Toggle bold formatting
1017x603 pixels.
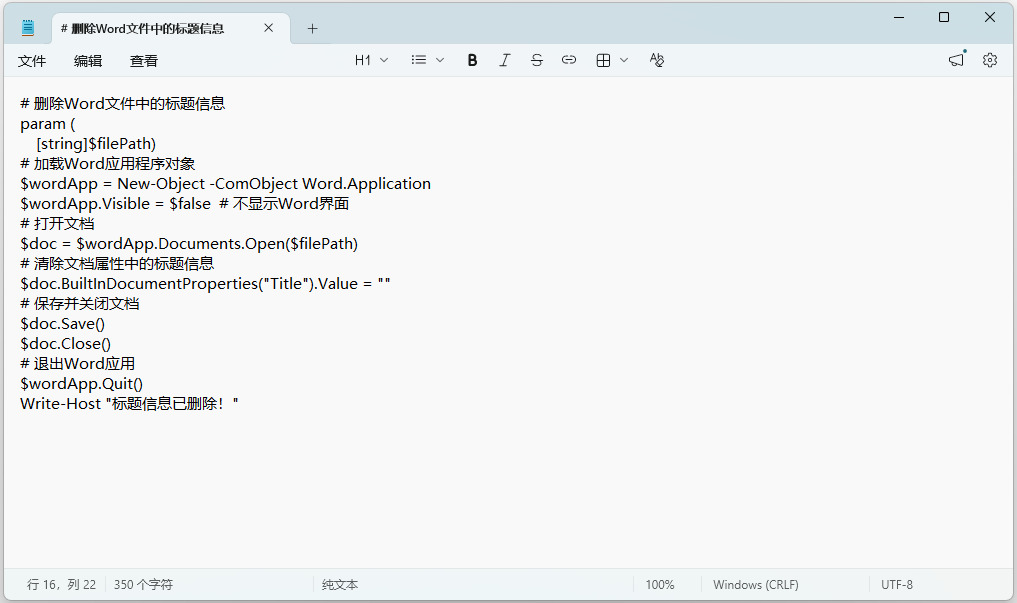pos(472,60)
